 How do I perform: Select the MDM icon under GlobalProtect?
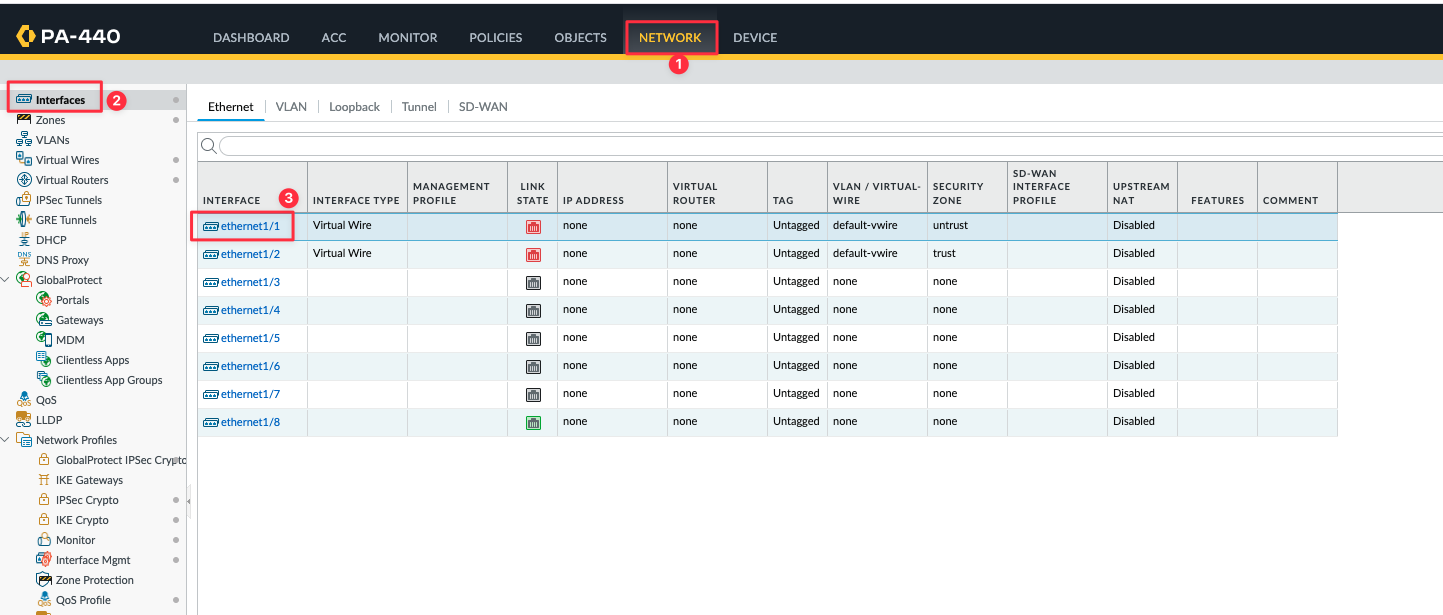point(44,340)
